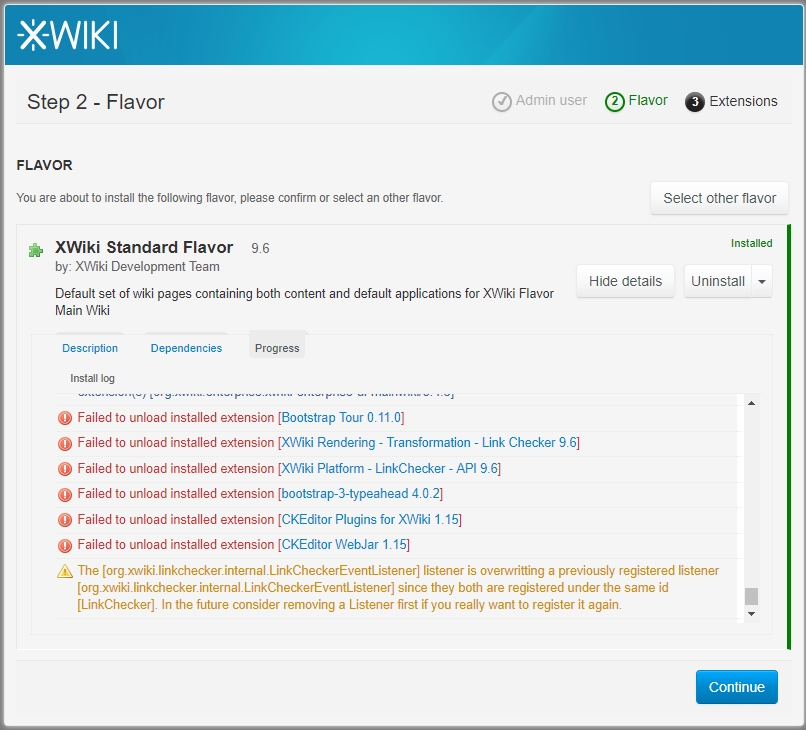Screen dimensions: 806x730
Task: Click the Installed status label
Action: click(752, 243)
